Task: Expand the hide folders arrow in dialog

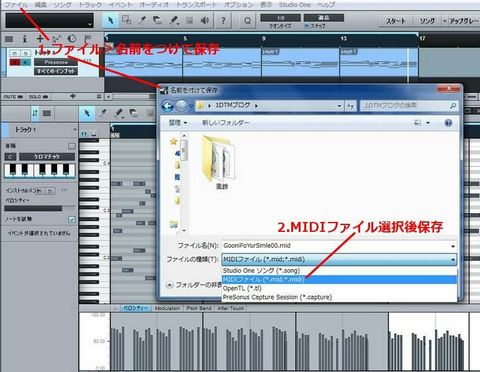Action: click(170, 285)
